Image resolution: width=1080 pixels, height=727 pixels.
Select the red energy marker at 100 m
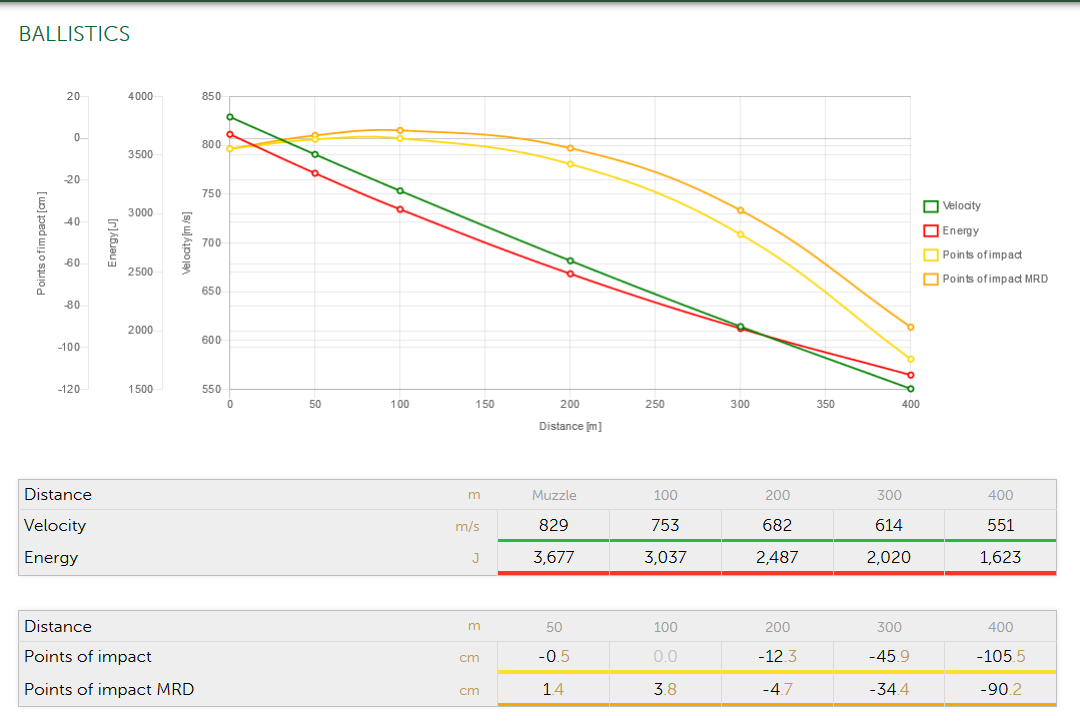point(400,209)
